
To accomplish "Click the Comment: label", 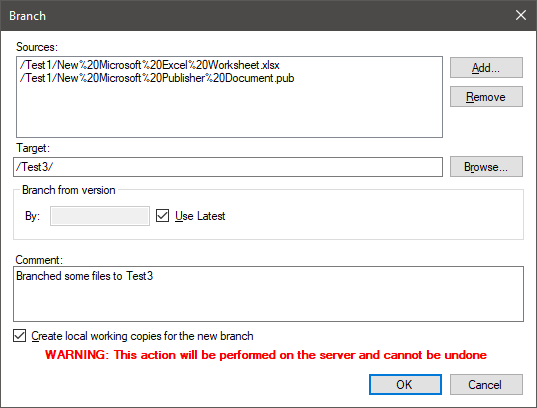I will coord(39,260).
